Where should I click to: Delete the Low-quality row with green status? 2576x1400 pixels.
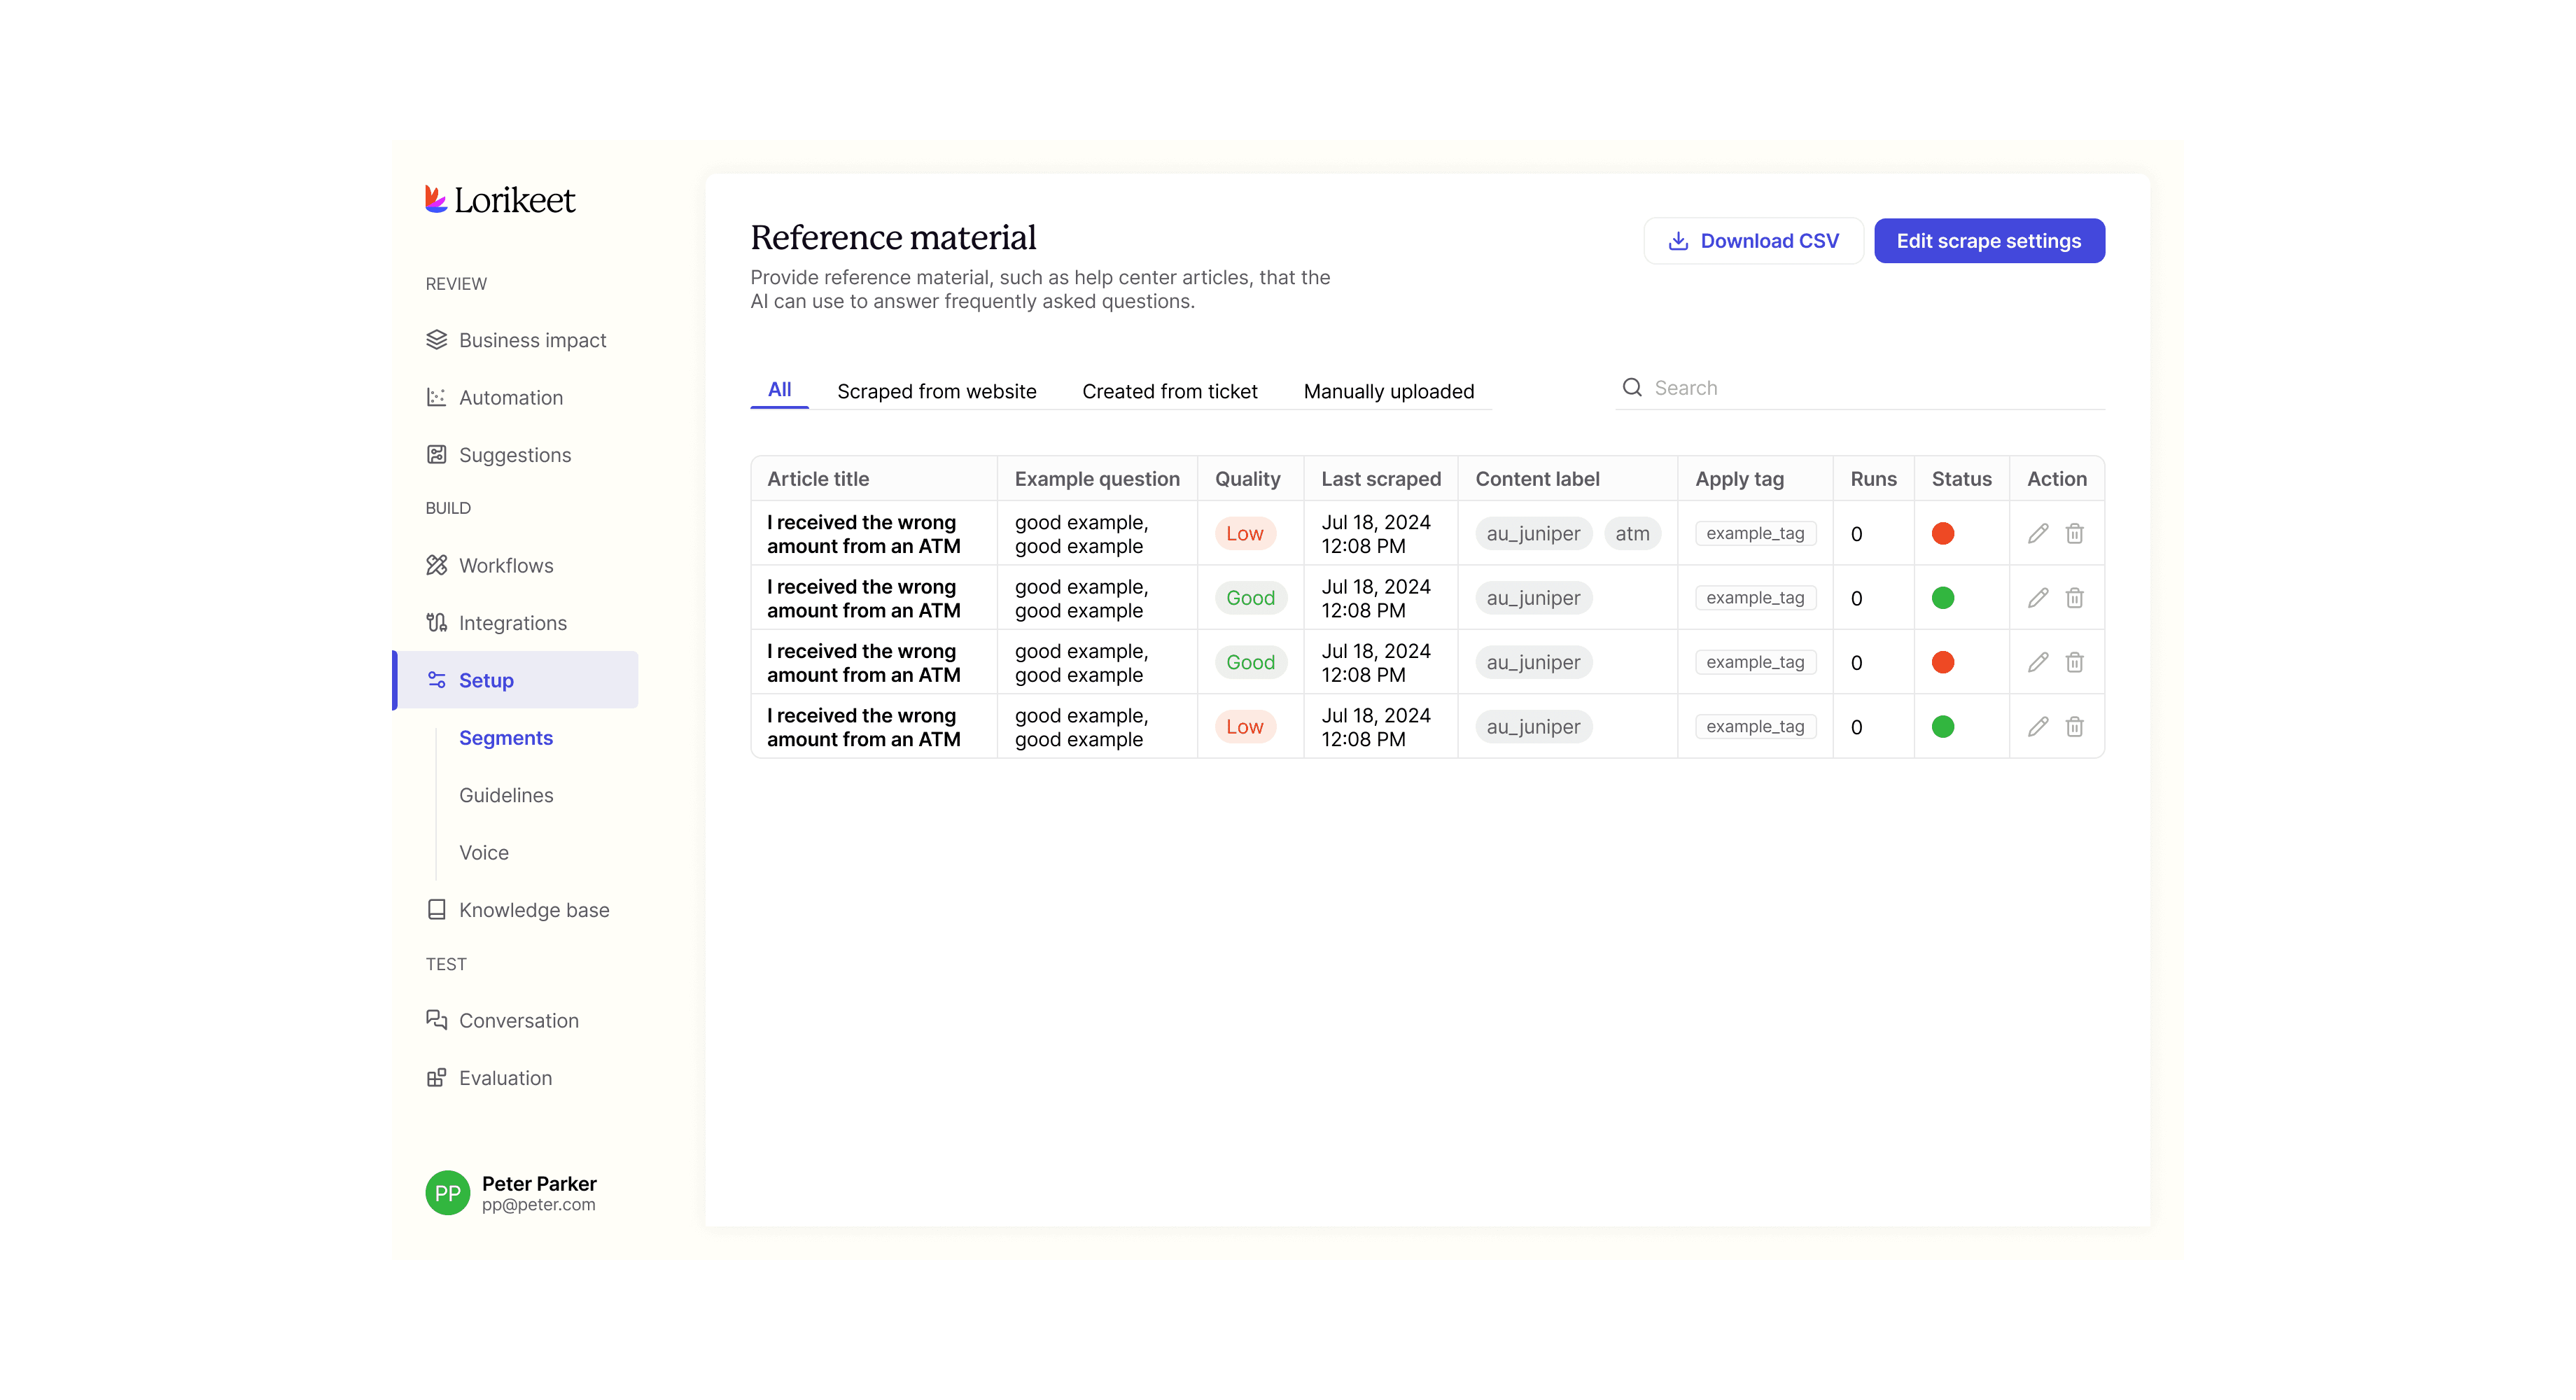pyautogui.click(x=2075, y=727)
